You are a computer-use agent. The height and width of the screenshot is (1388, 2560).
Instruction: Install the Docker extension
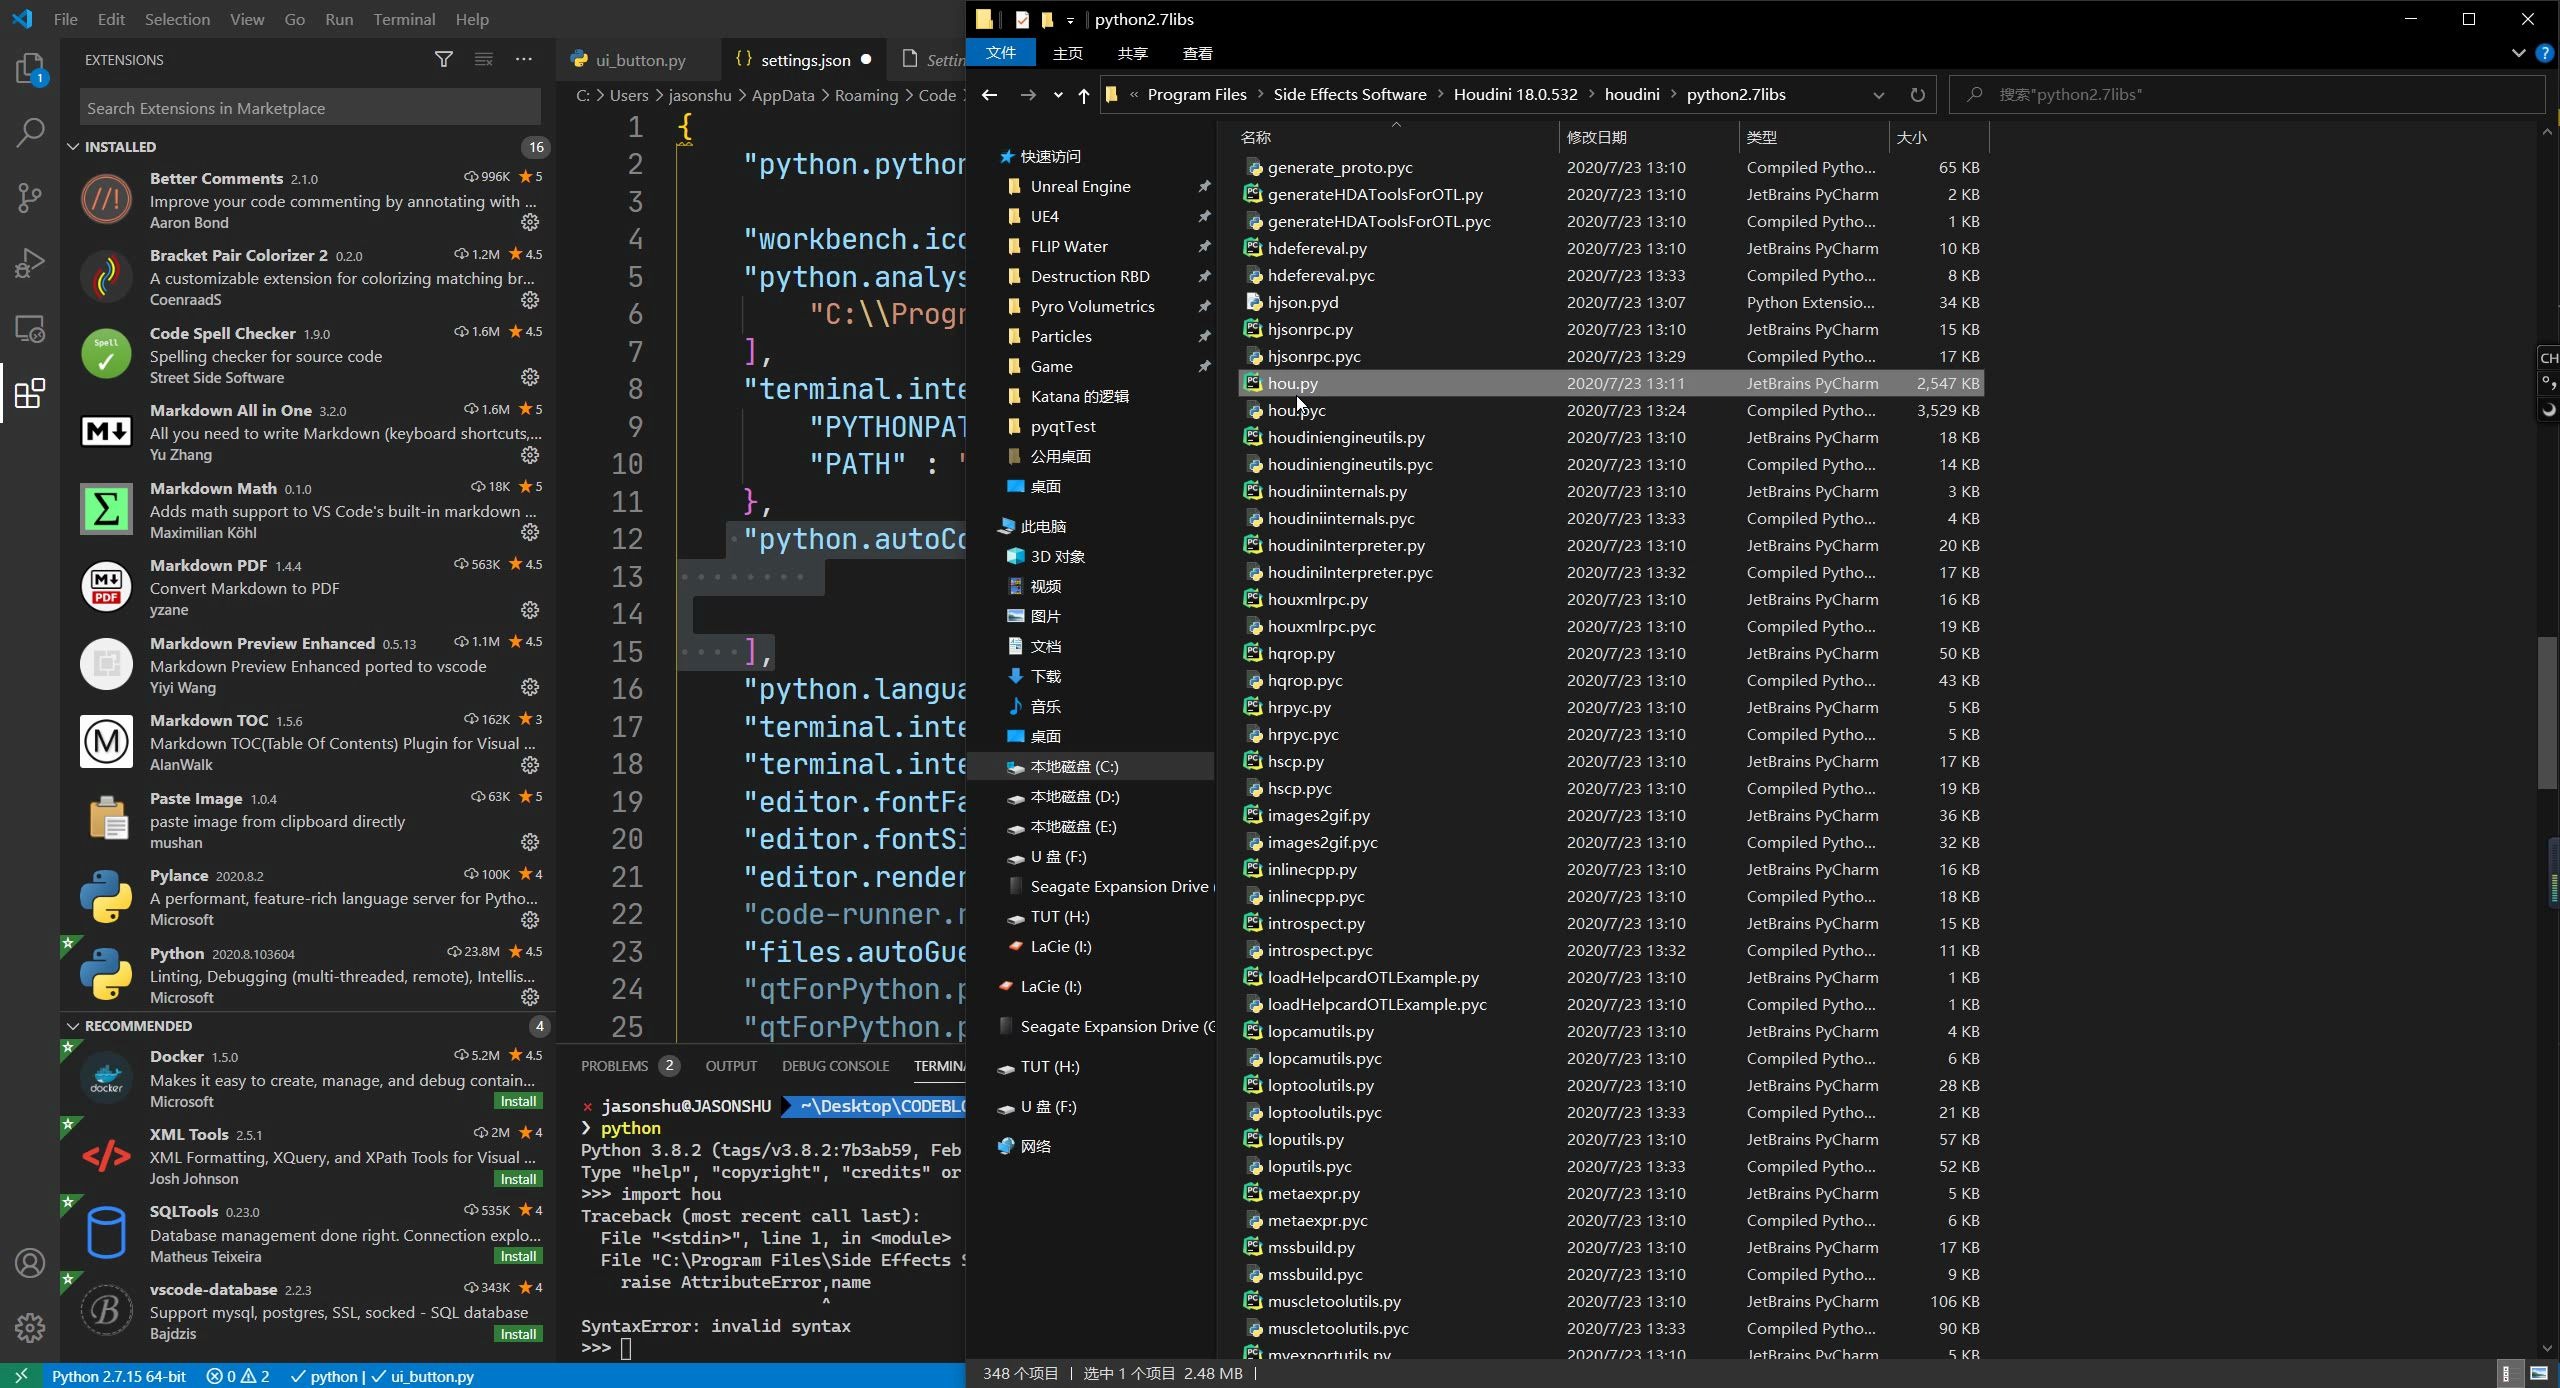(x=518, y=1101)
